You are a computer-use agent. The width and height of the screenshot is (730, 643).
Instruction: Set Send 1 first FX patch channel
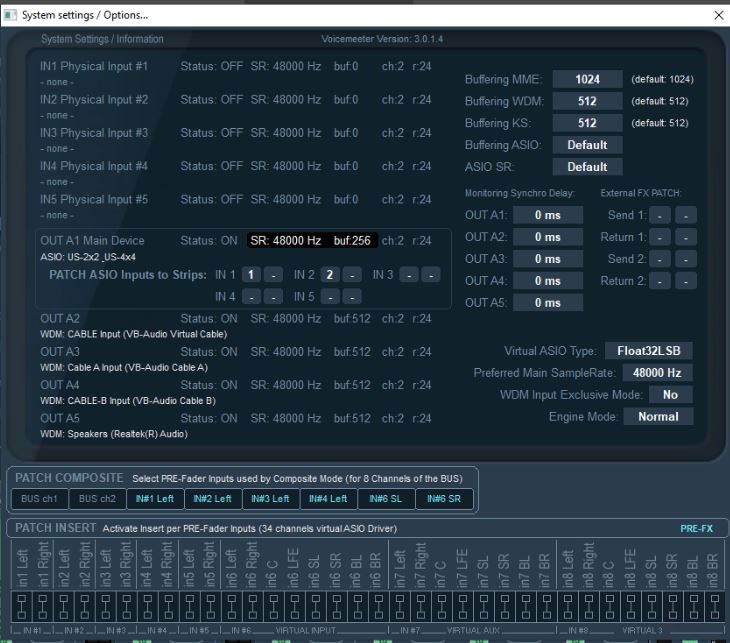[x=660, y=215]
